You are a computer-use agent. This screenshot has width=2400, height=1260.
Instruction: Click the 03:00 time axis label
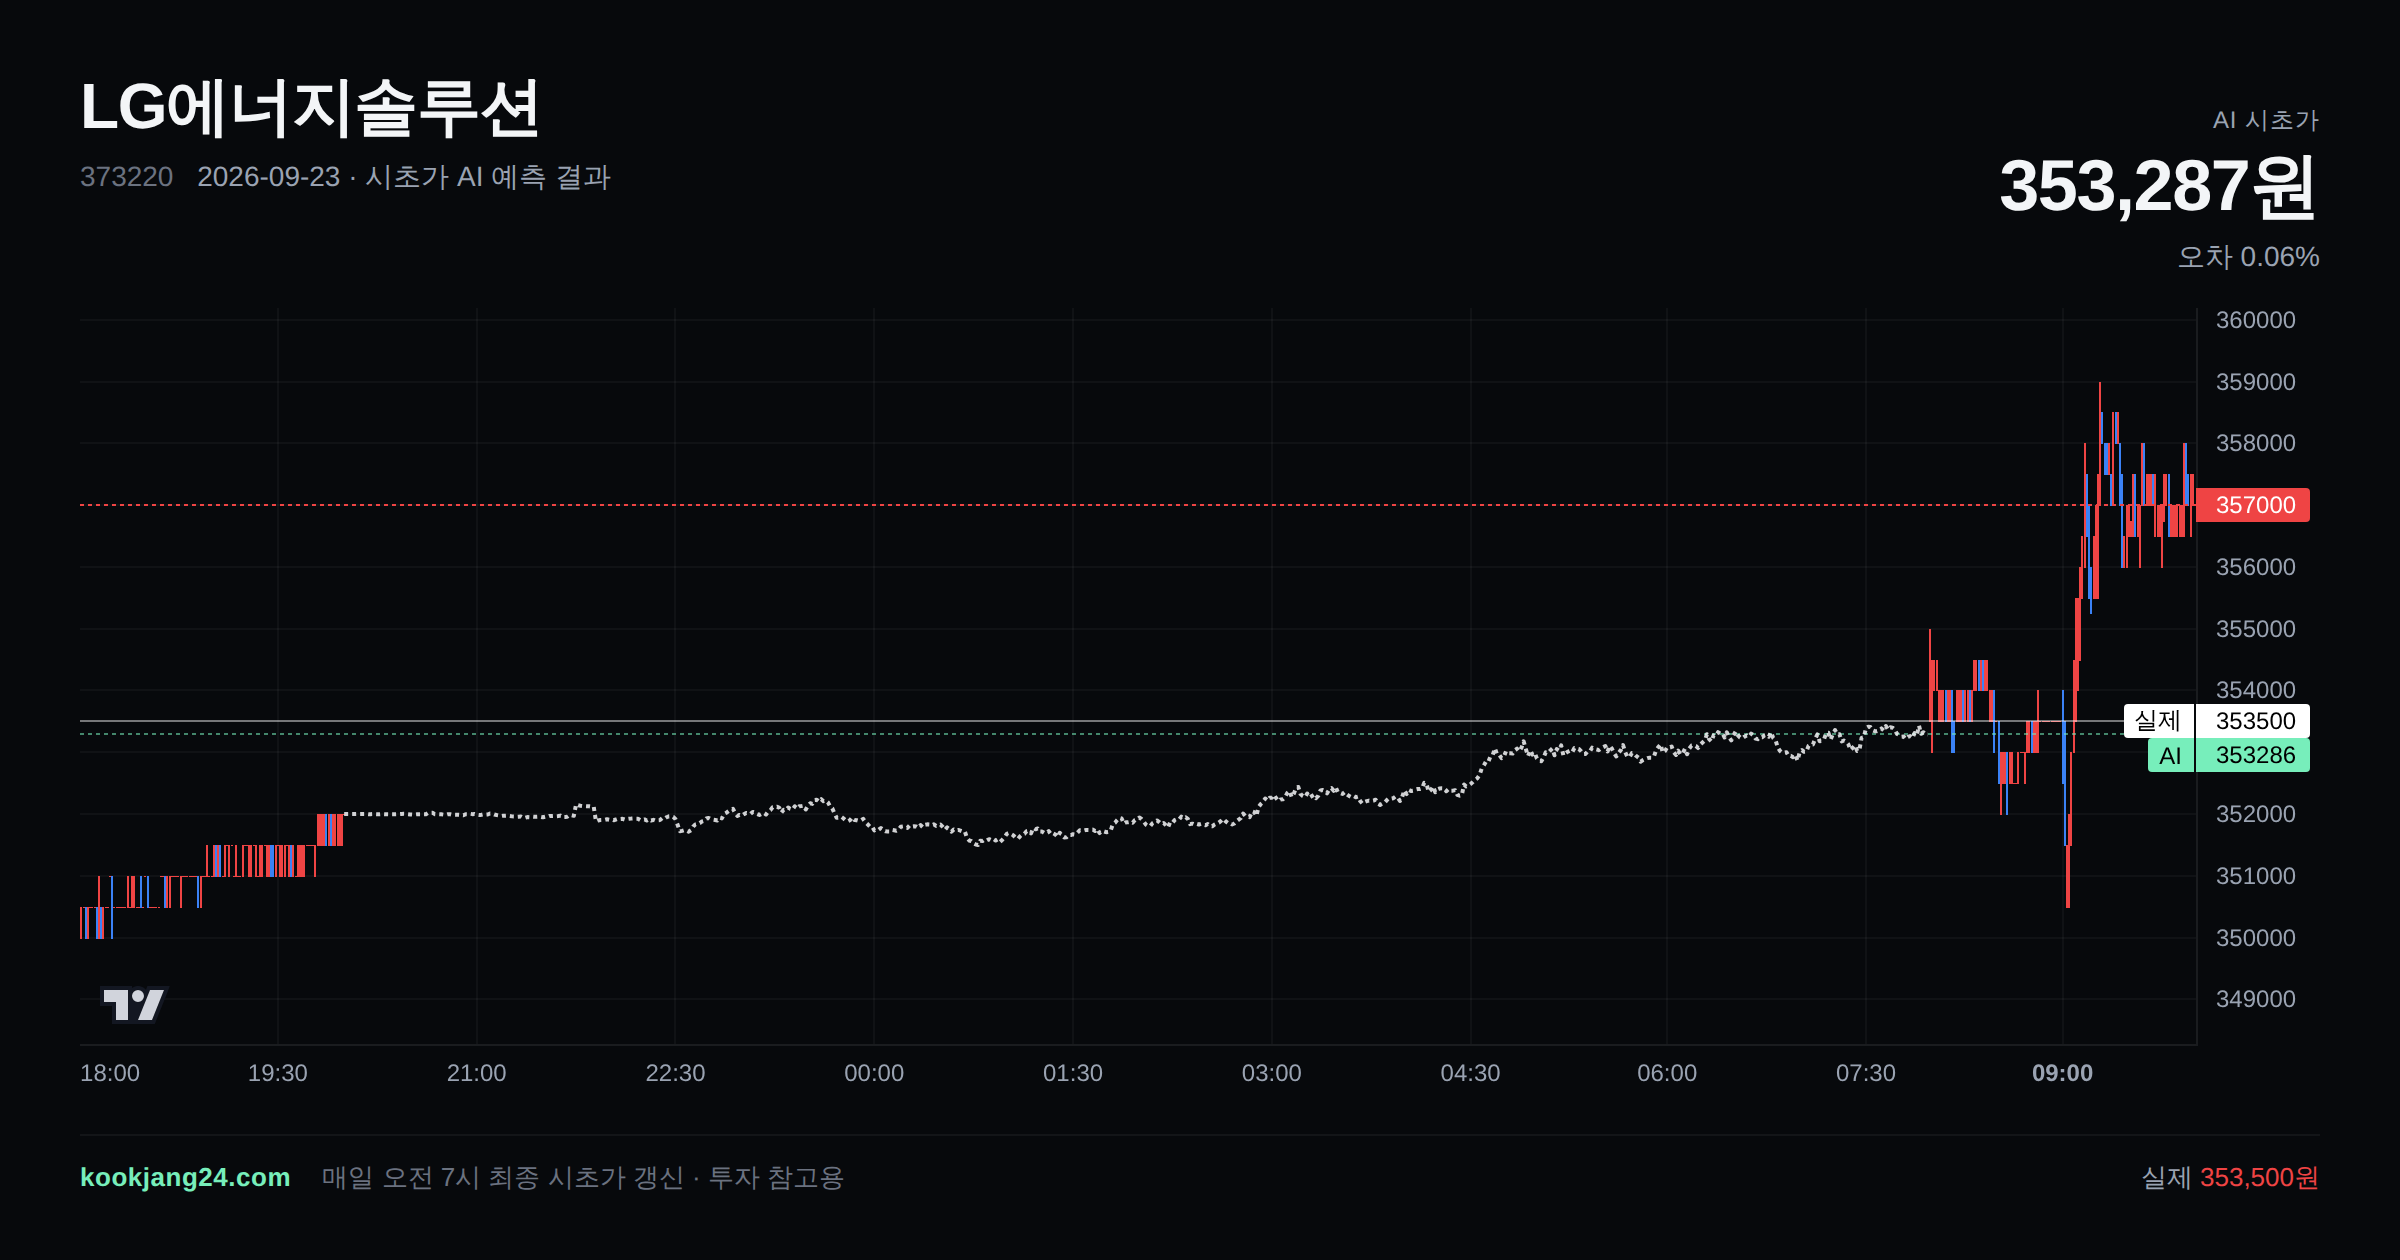[1272, 1073]
